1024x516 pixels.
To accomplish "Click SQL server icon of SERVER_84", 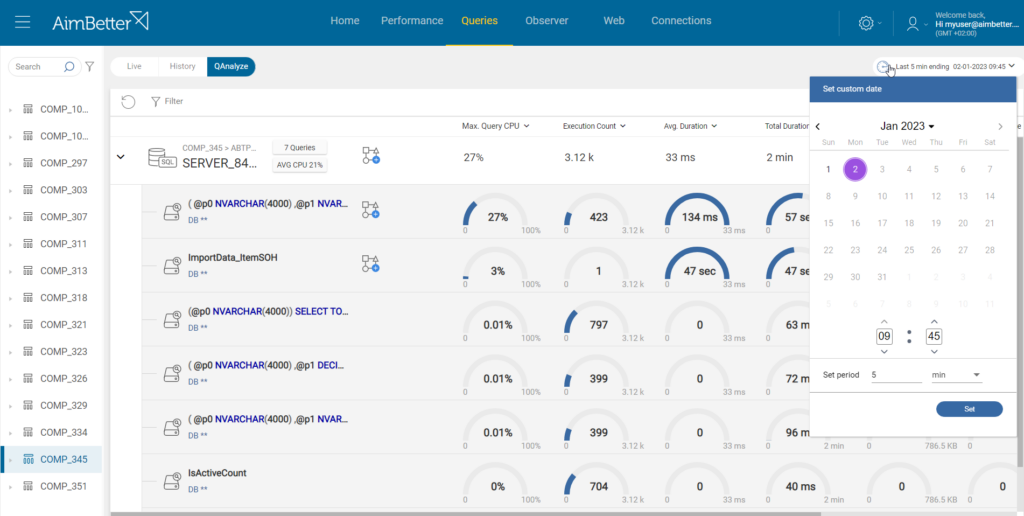I will click(x=161, y=157).
